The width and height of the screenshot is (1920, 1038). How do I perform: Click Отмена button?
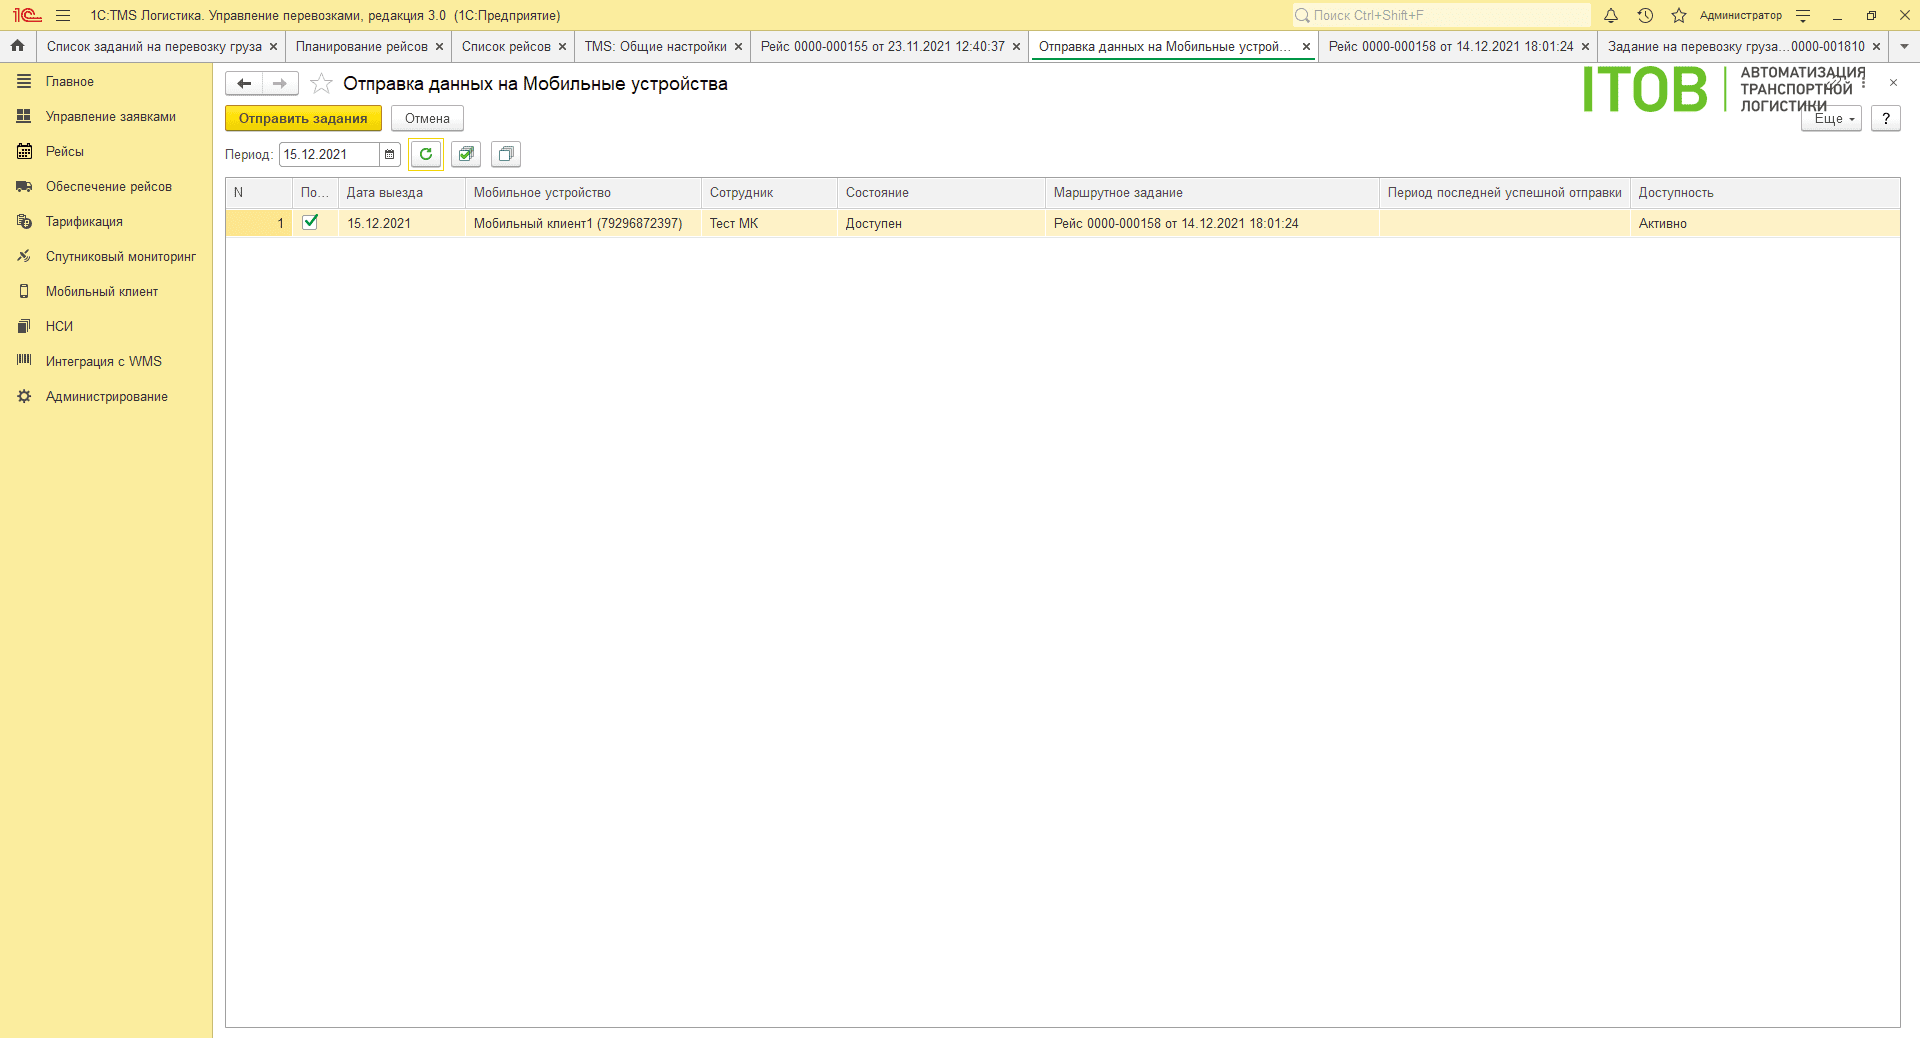(427, 119)
